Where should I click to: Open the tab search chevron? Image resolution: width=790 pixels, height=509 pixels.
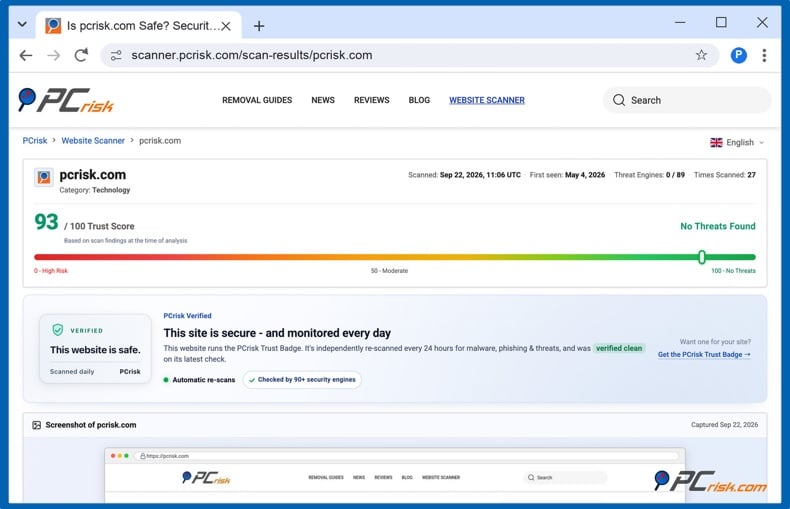coord(22,24)
